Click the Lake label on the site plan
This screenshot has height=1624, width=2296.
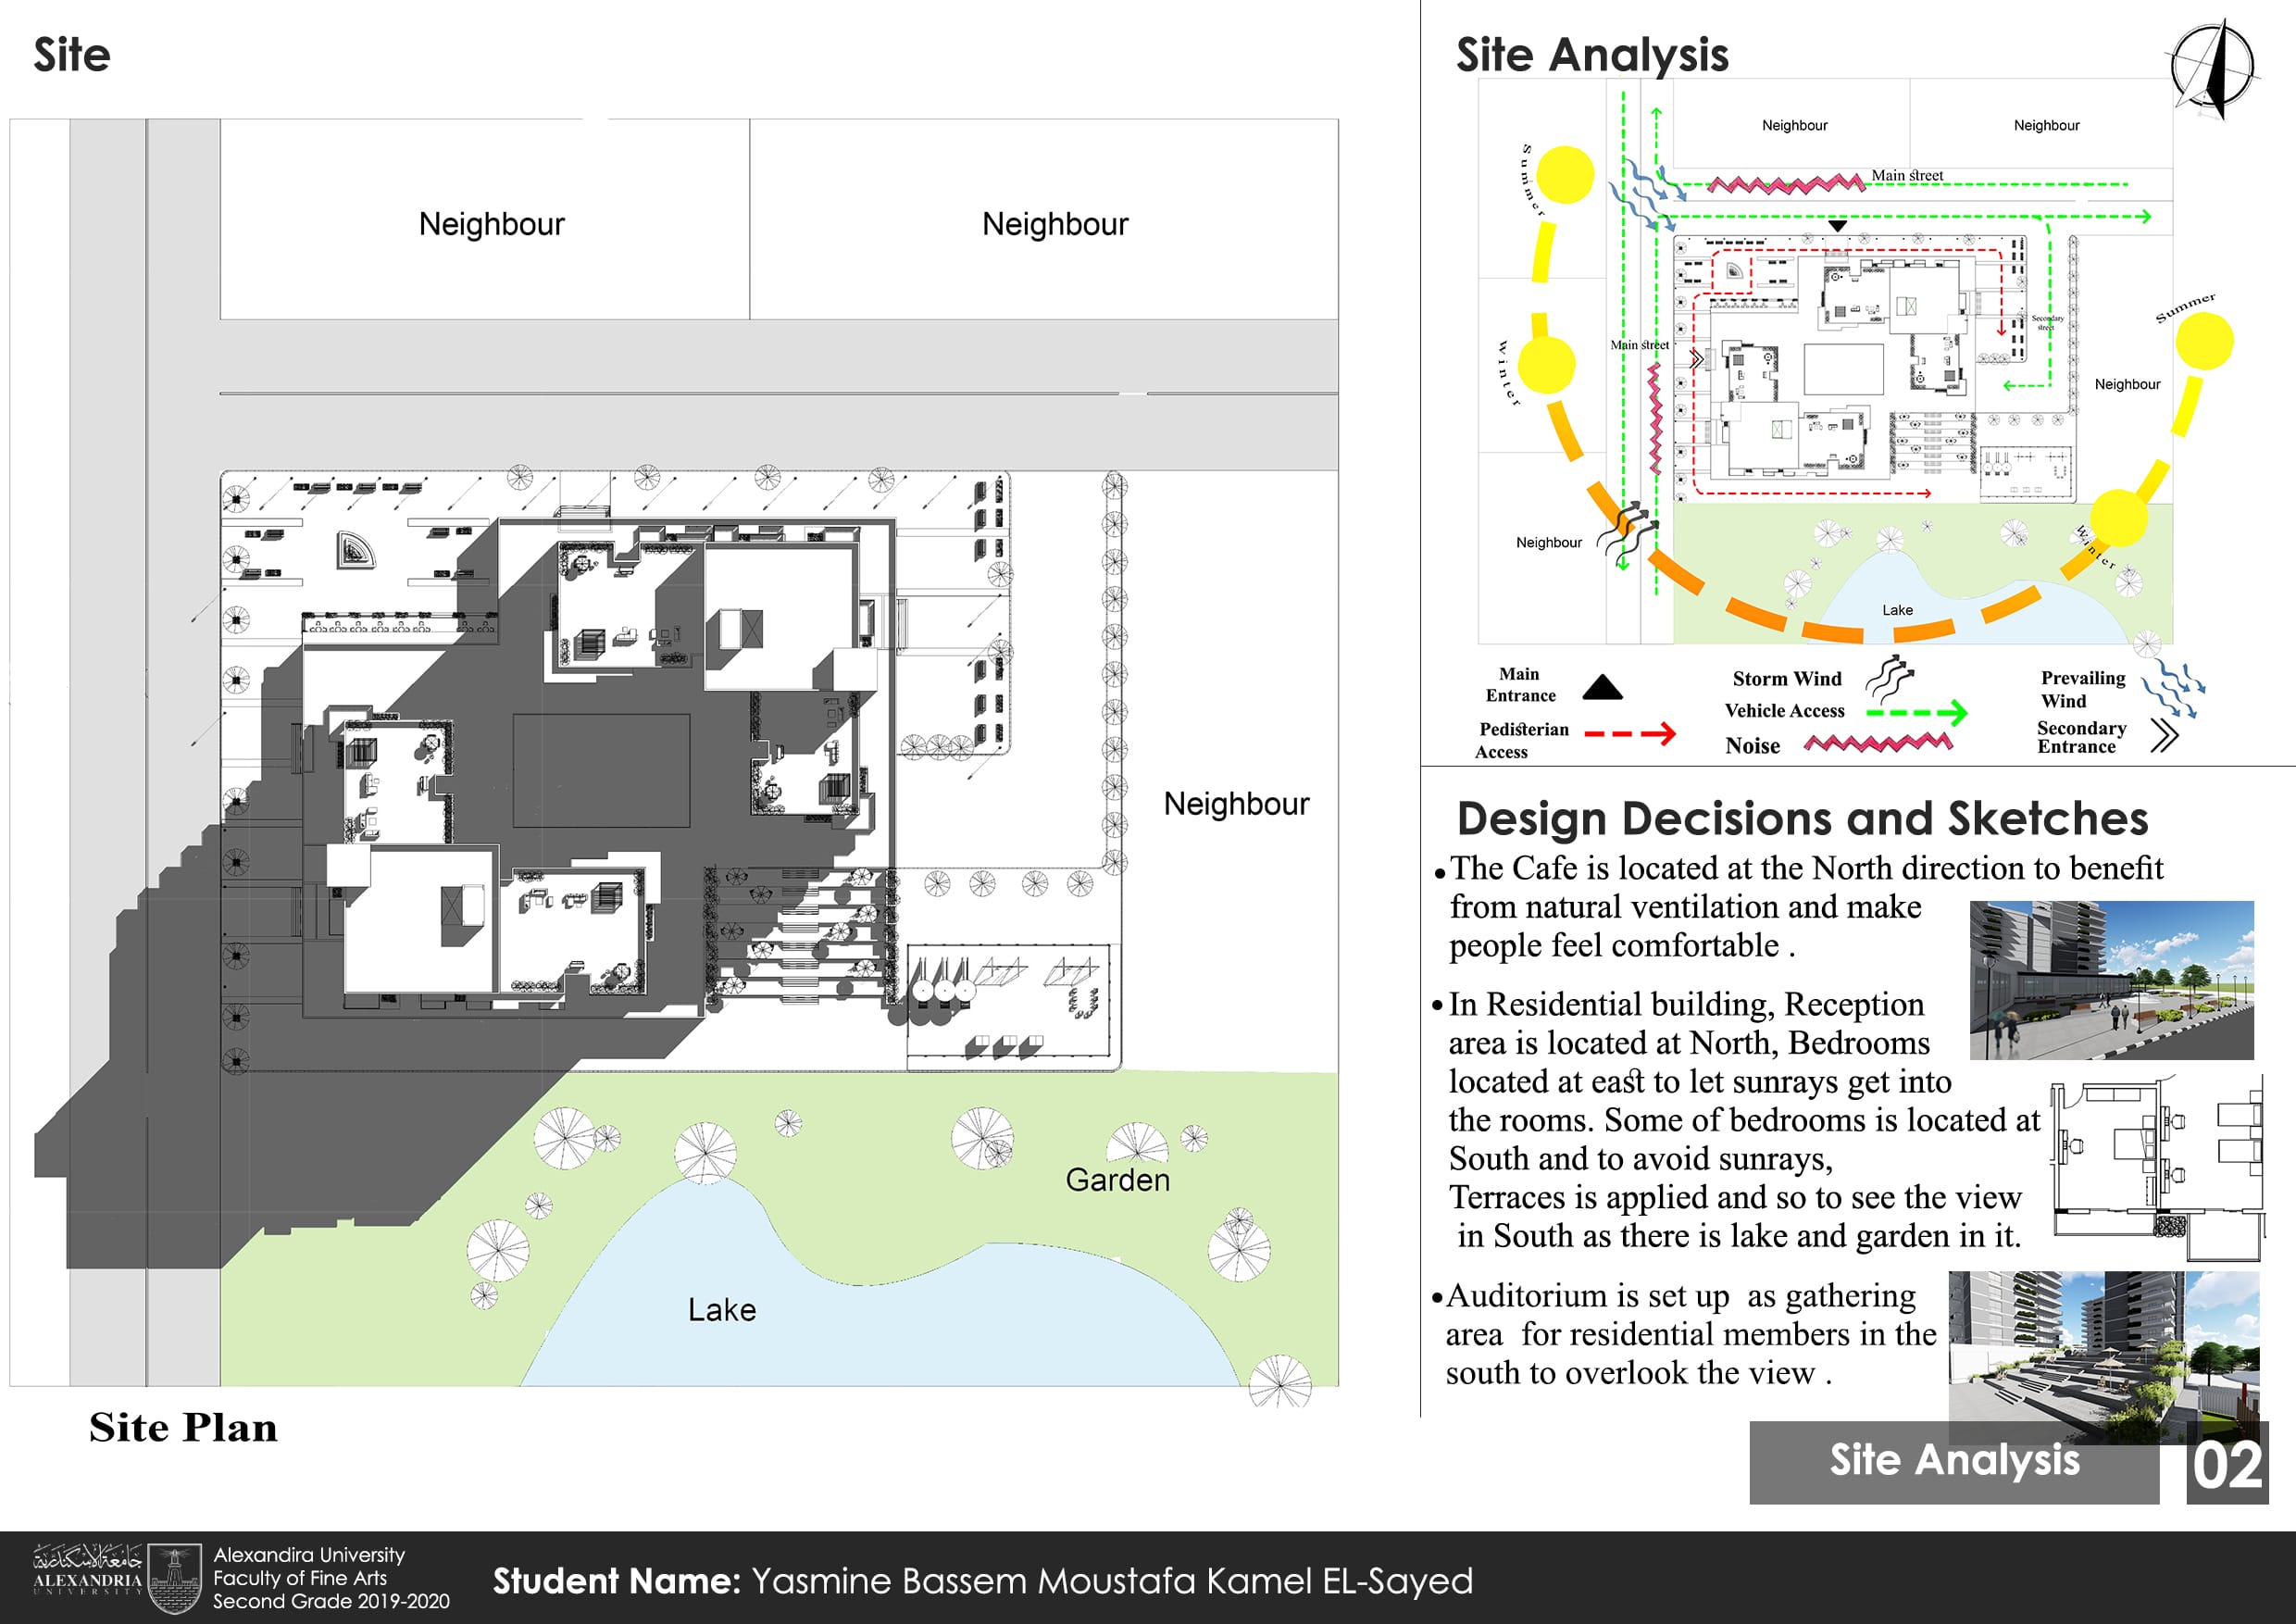click(x=722, y=1310)
